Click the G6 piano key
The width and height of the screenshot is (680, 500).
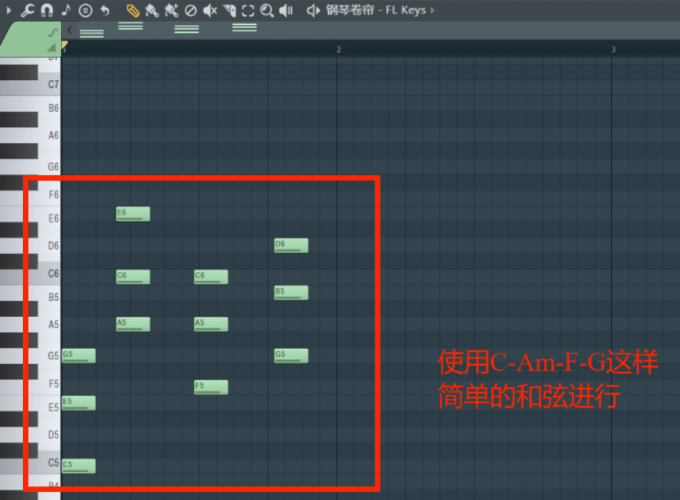click(48, 167)
